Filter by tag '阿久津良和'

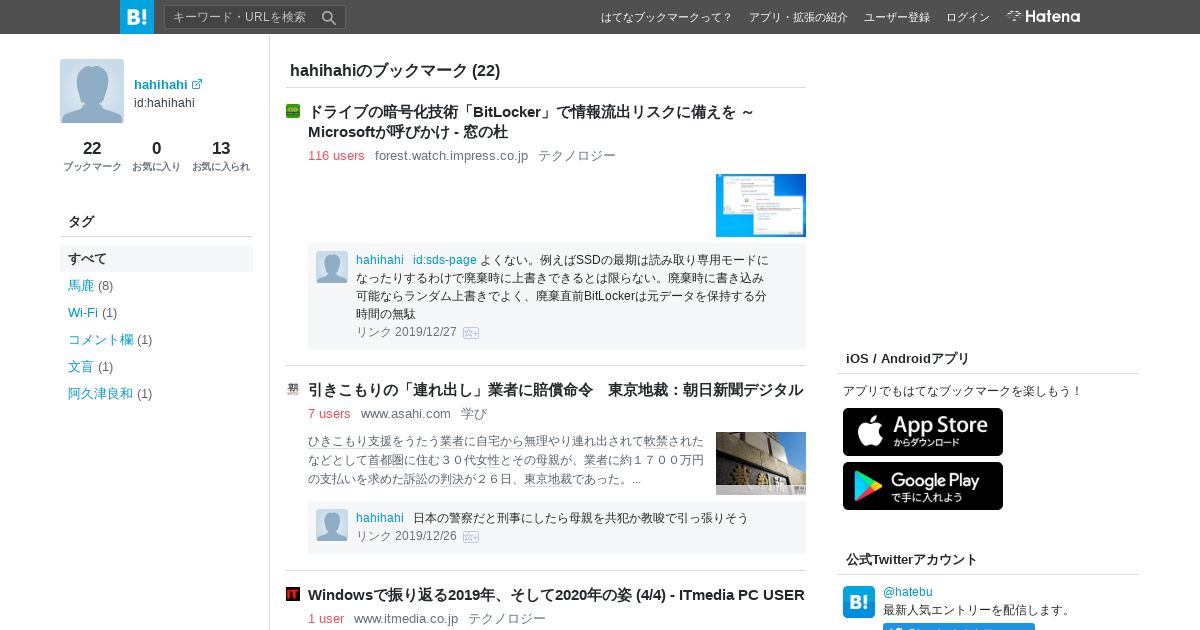pyautogui.click(x=101, y=393)
